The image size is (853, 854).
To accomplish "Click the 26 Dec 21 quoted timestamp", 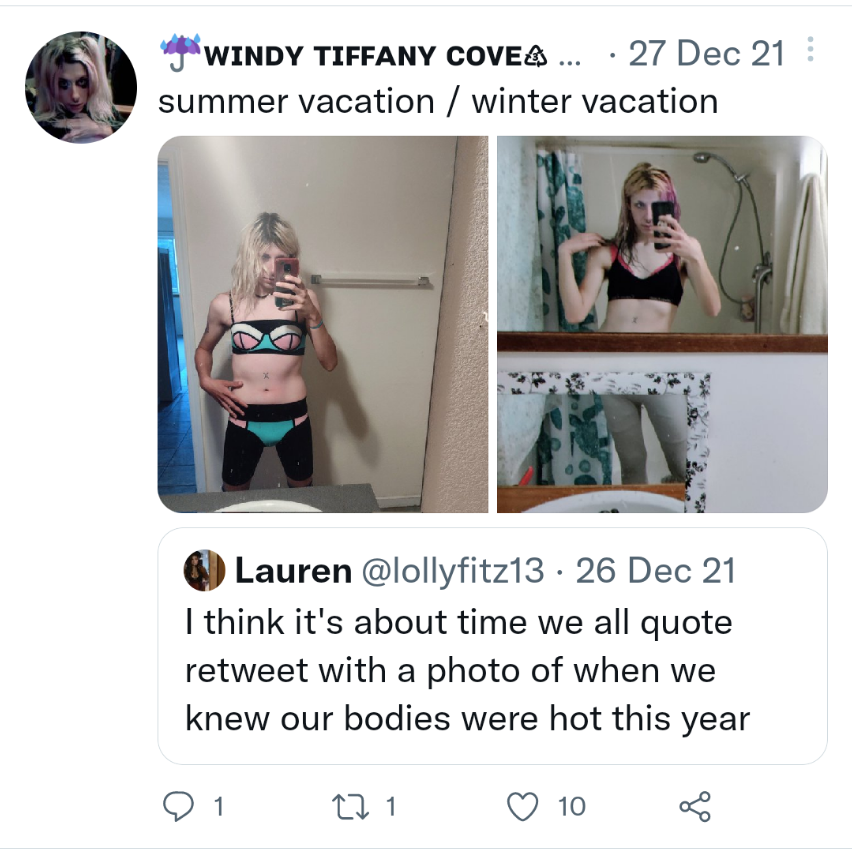I will point(655,571).
